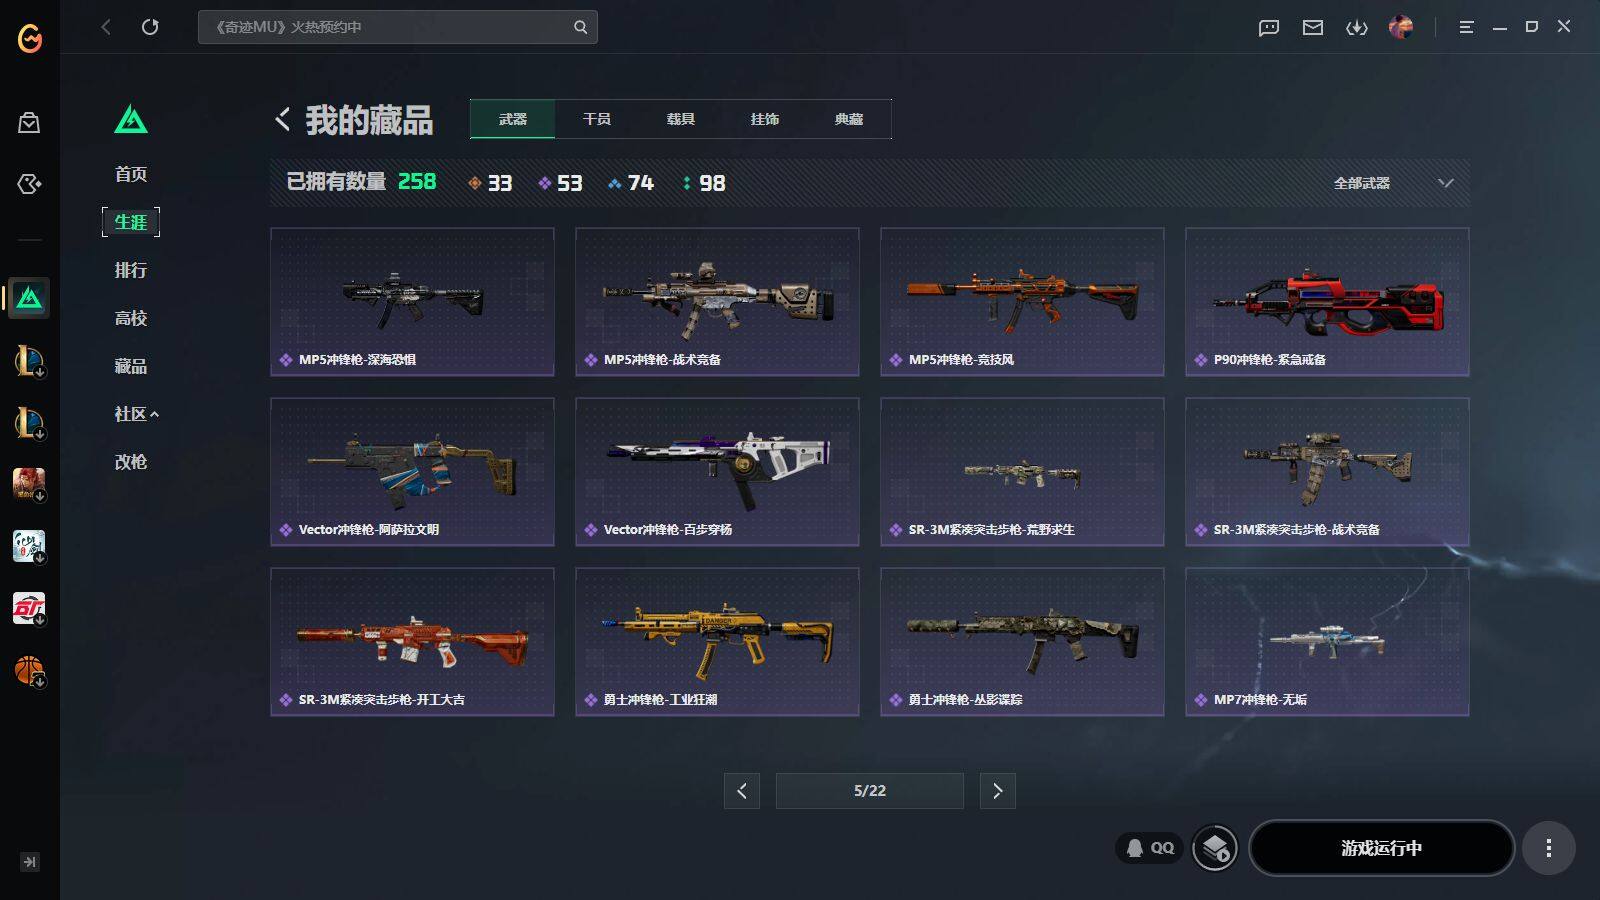Switch to the 载具 tab
1600x900 pixels.
point(681,119)
